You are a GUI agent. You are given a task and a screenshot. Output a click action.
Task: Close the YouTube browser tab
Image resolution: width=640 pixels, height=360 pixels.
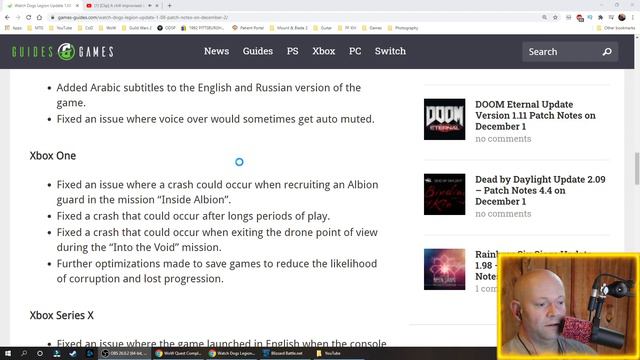point(157,6)
